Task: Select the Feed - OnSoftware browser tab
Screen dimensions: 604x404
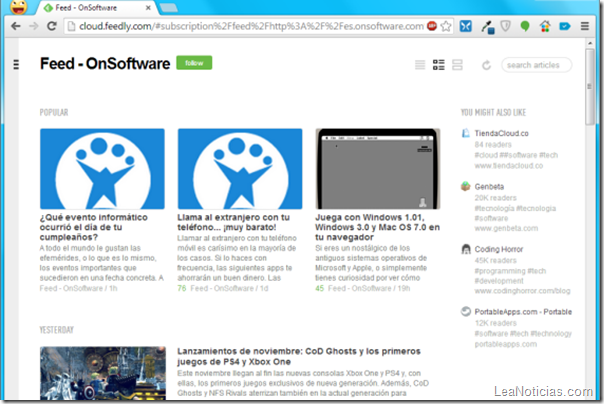Action: point(94,8)
